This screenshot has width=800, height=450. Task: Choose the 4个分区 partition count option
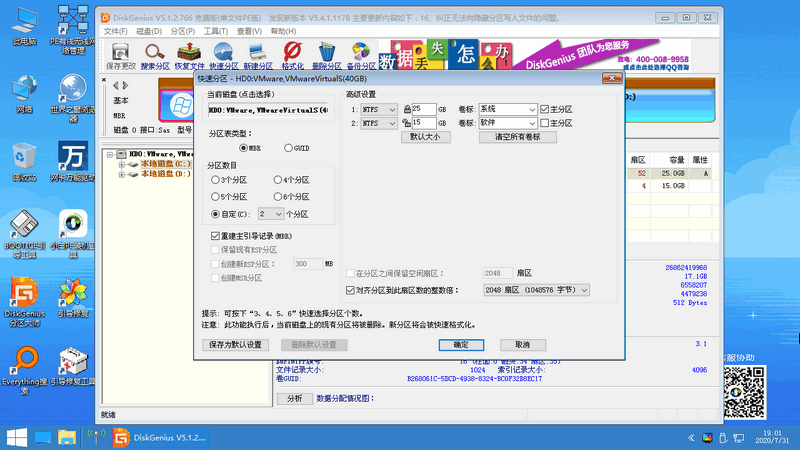278,180
